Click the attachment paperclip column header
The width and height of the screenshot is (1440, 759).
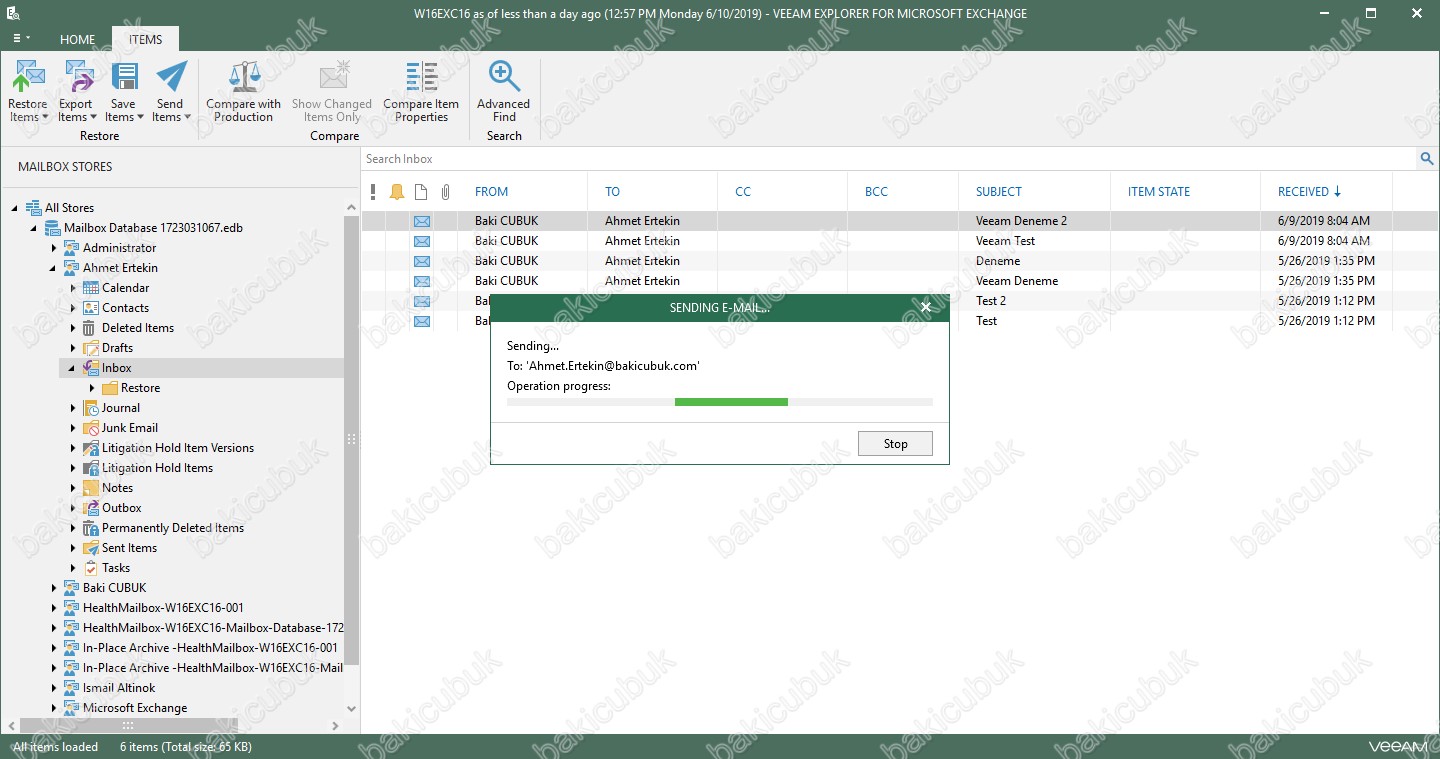click(x=446, y=192)
